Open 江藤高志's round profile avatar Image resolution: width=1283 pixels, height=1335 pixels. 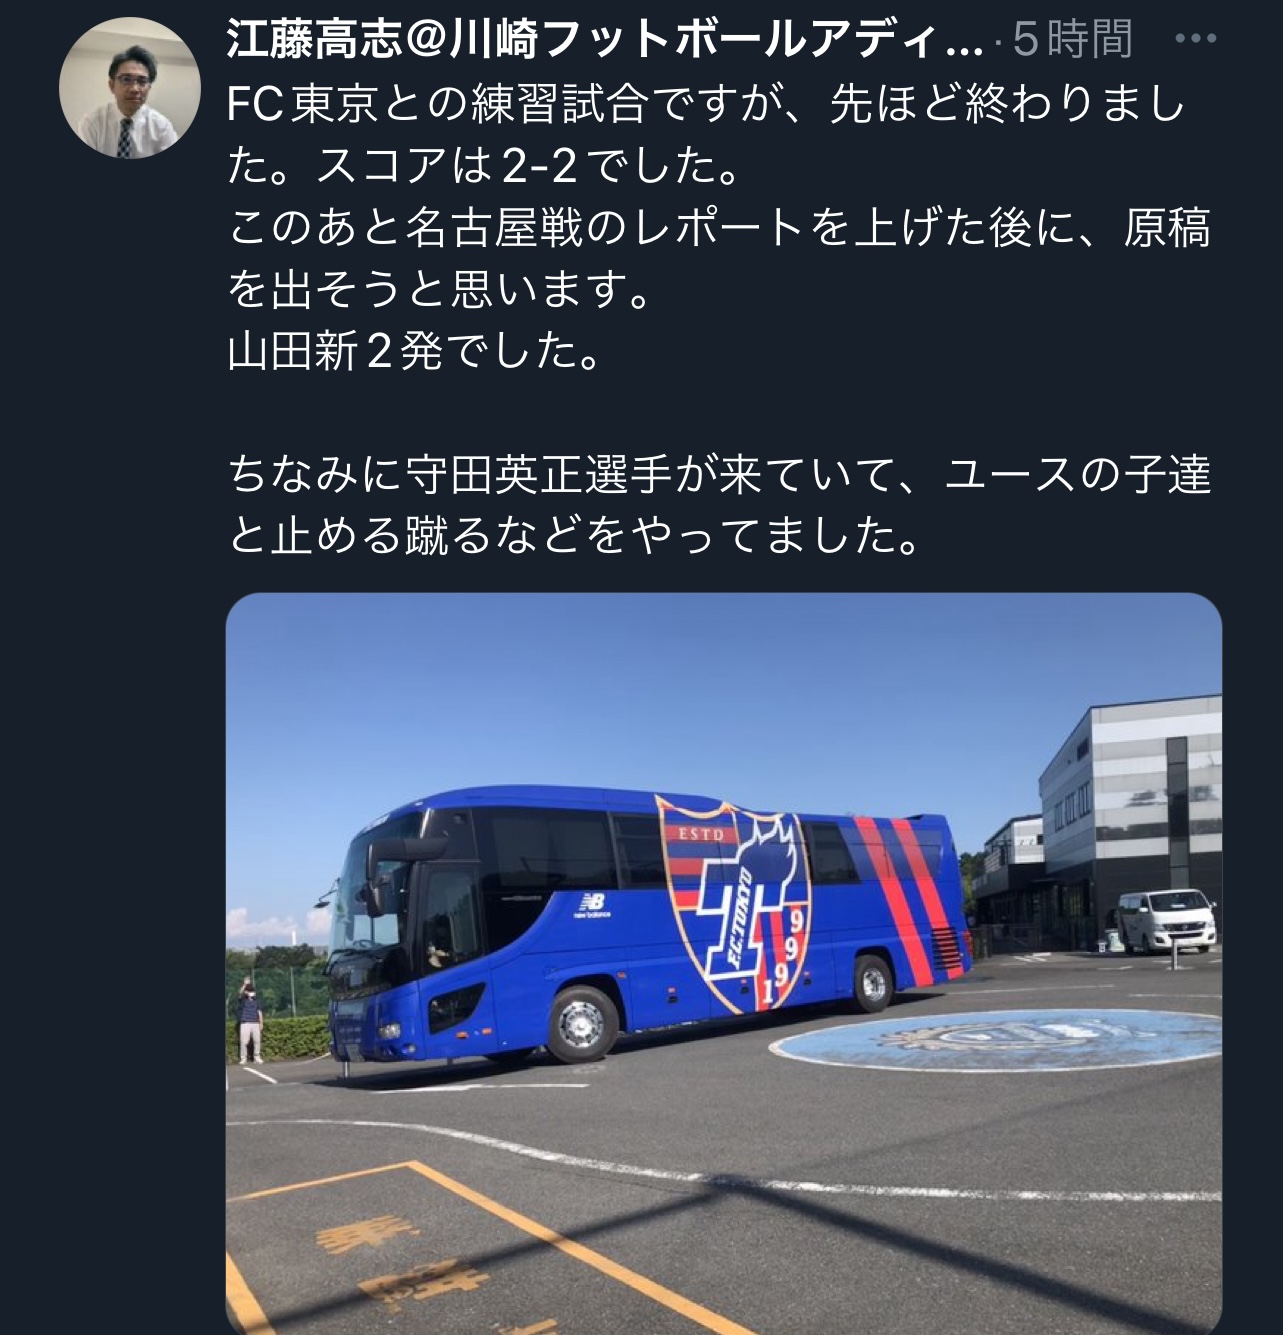pyautogui.click(x=130, y=87)
